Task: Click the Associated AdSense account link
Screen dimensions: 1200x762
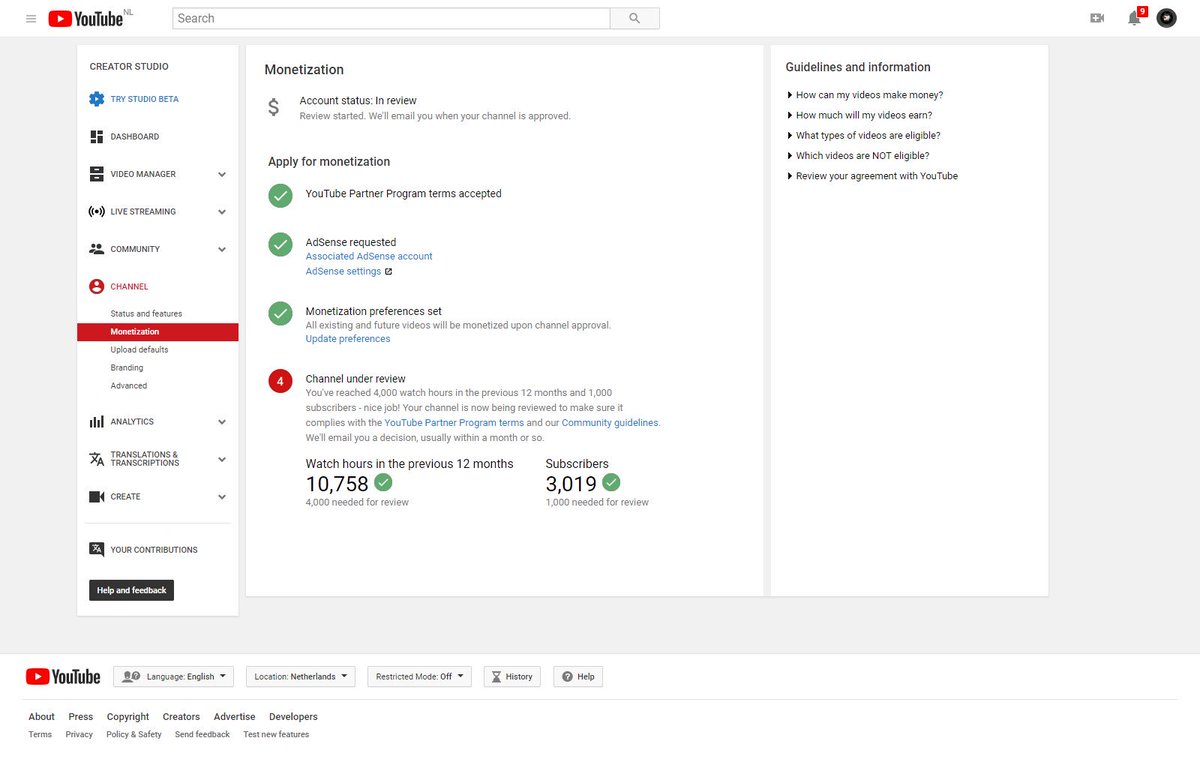Action: point(369,256)
